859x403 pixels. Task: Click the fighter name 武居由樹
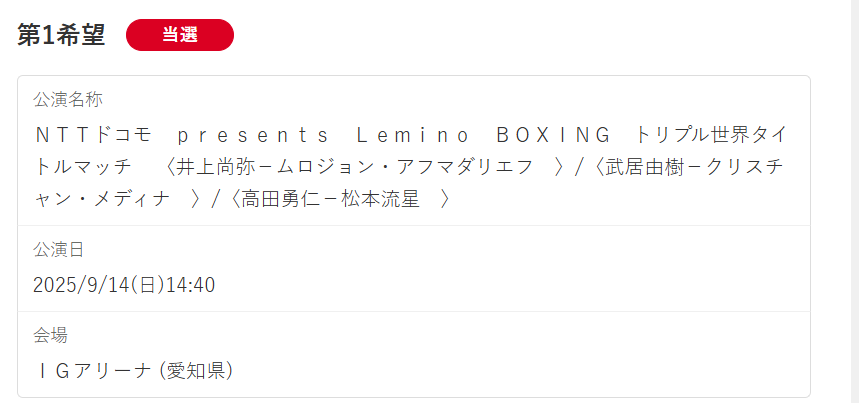click(642, 166)
